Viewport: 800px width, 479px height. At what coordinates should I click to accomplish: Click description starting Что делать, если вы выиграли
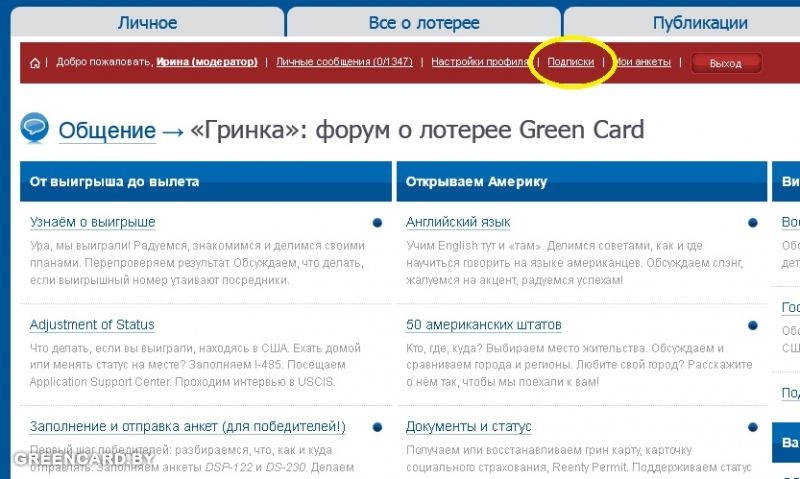(195, 365)
